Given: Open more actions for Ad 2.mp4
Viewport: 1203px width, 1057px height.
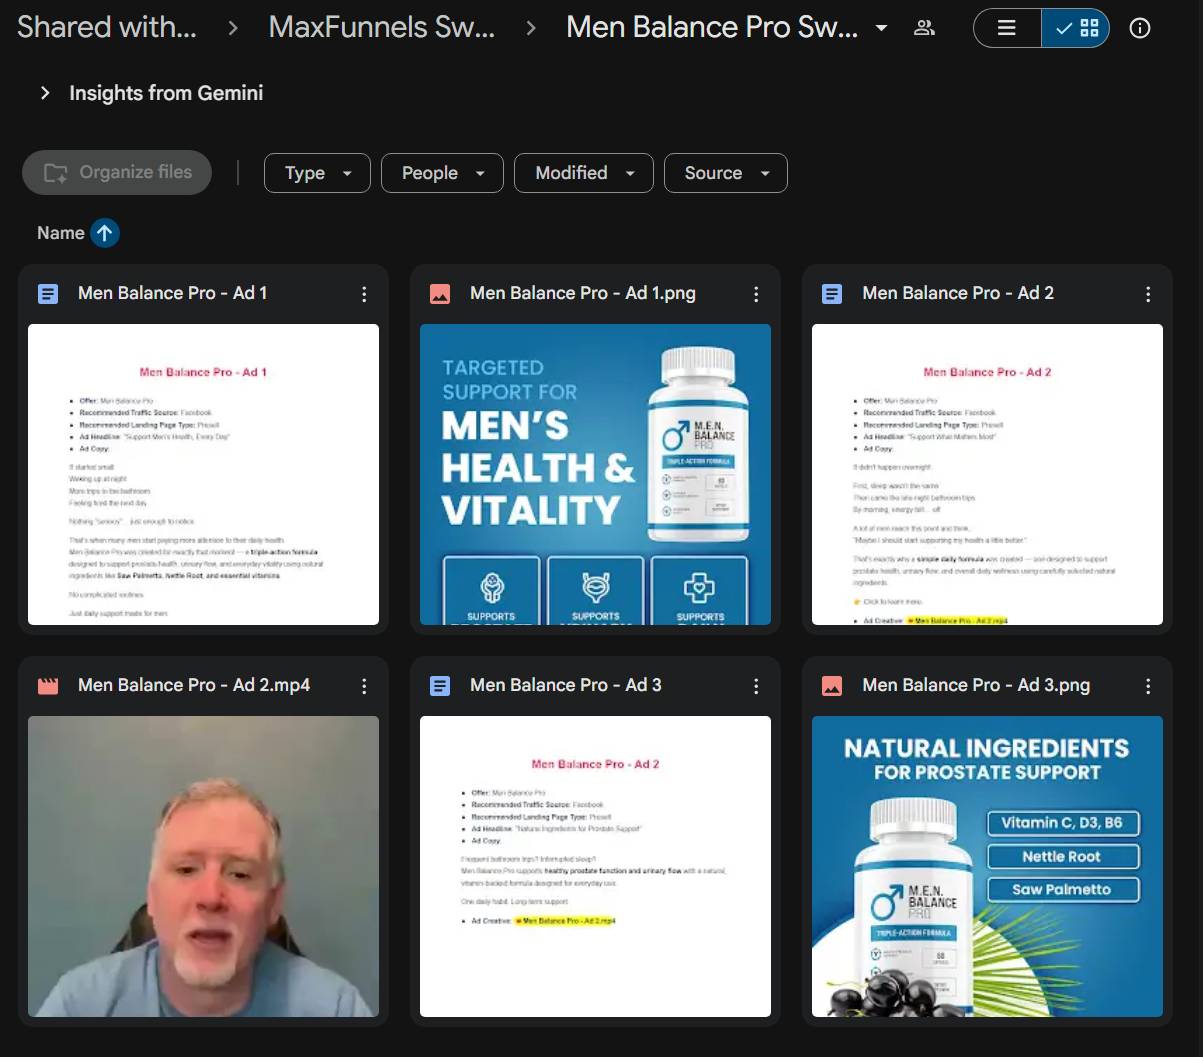Looking at the screenshot, I should [364, 686].
